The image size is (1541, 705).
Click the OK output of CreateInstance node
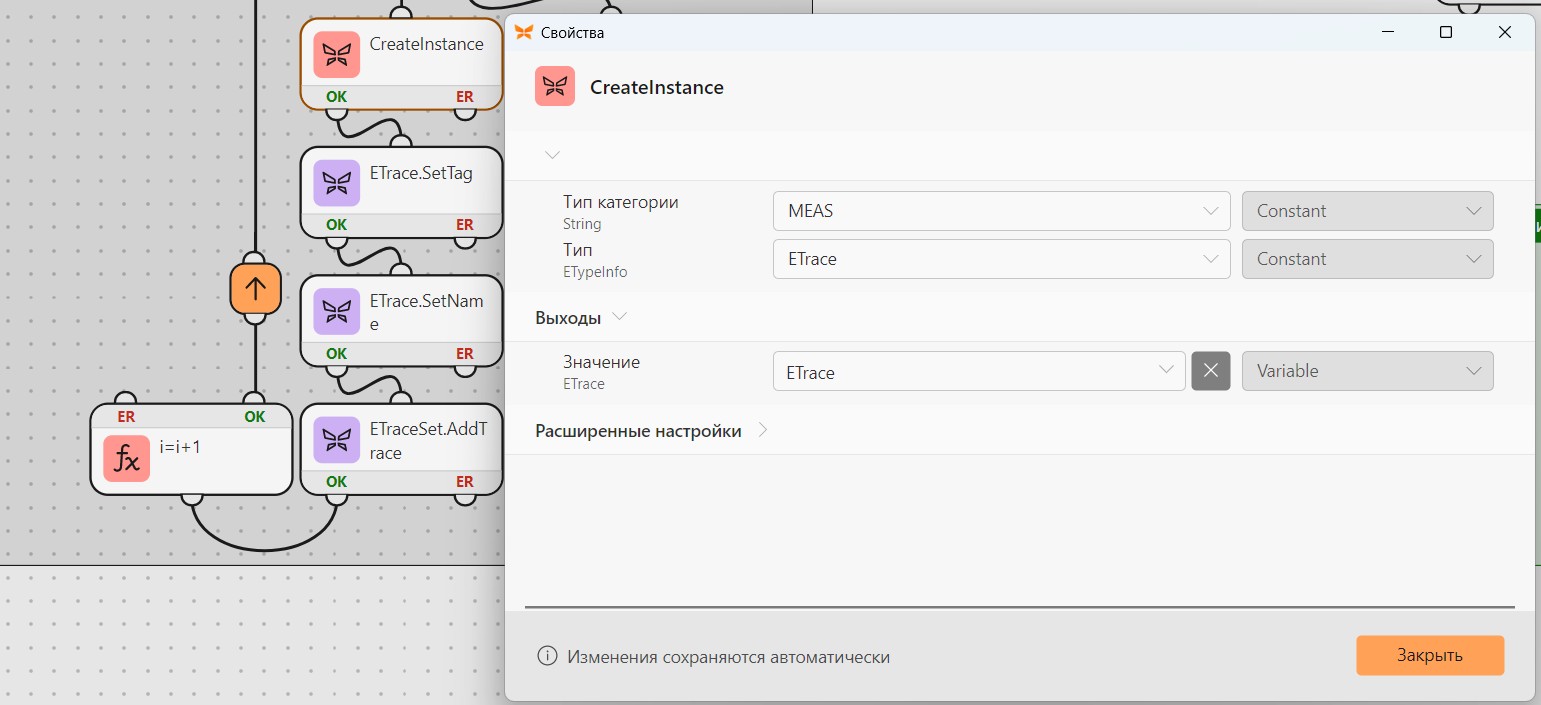(x=337, y=97)
